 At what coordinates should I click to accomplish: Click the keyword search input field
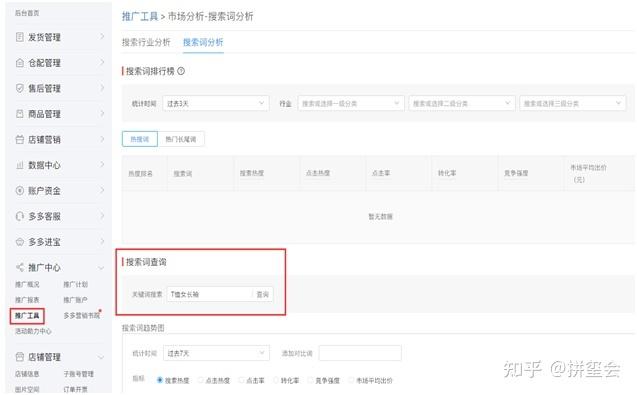(210, 294)
